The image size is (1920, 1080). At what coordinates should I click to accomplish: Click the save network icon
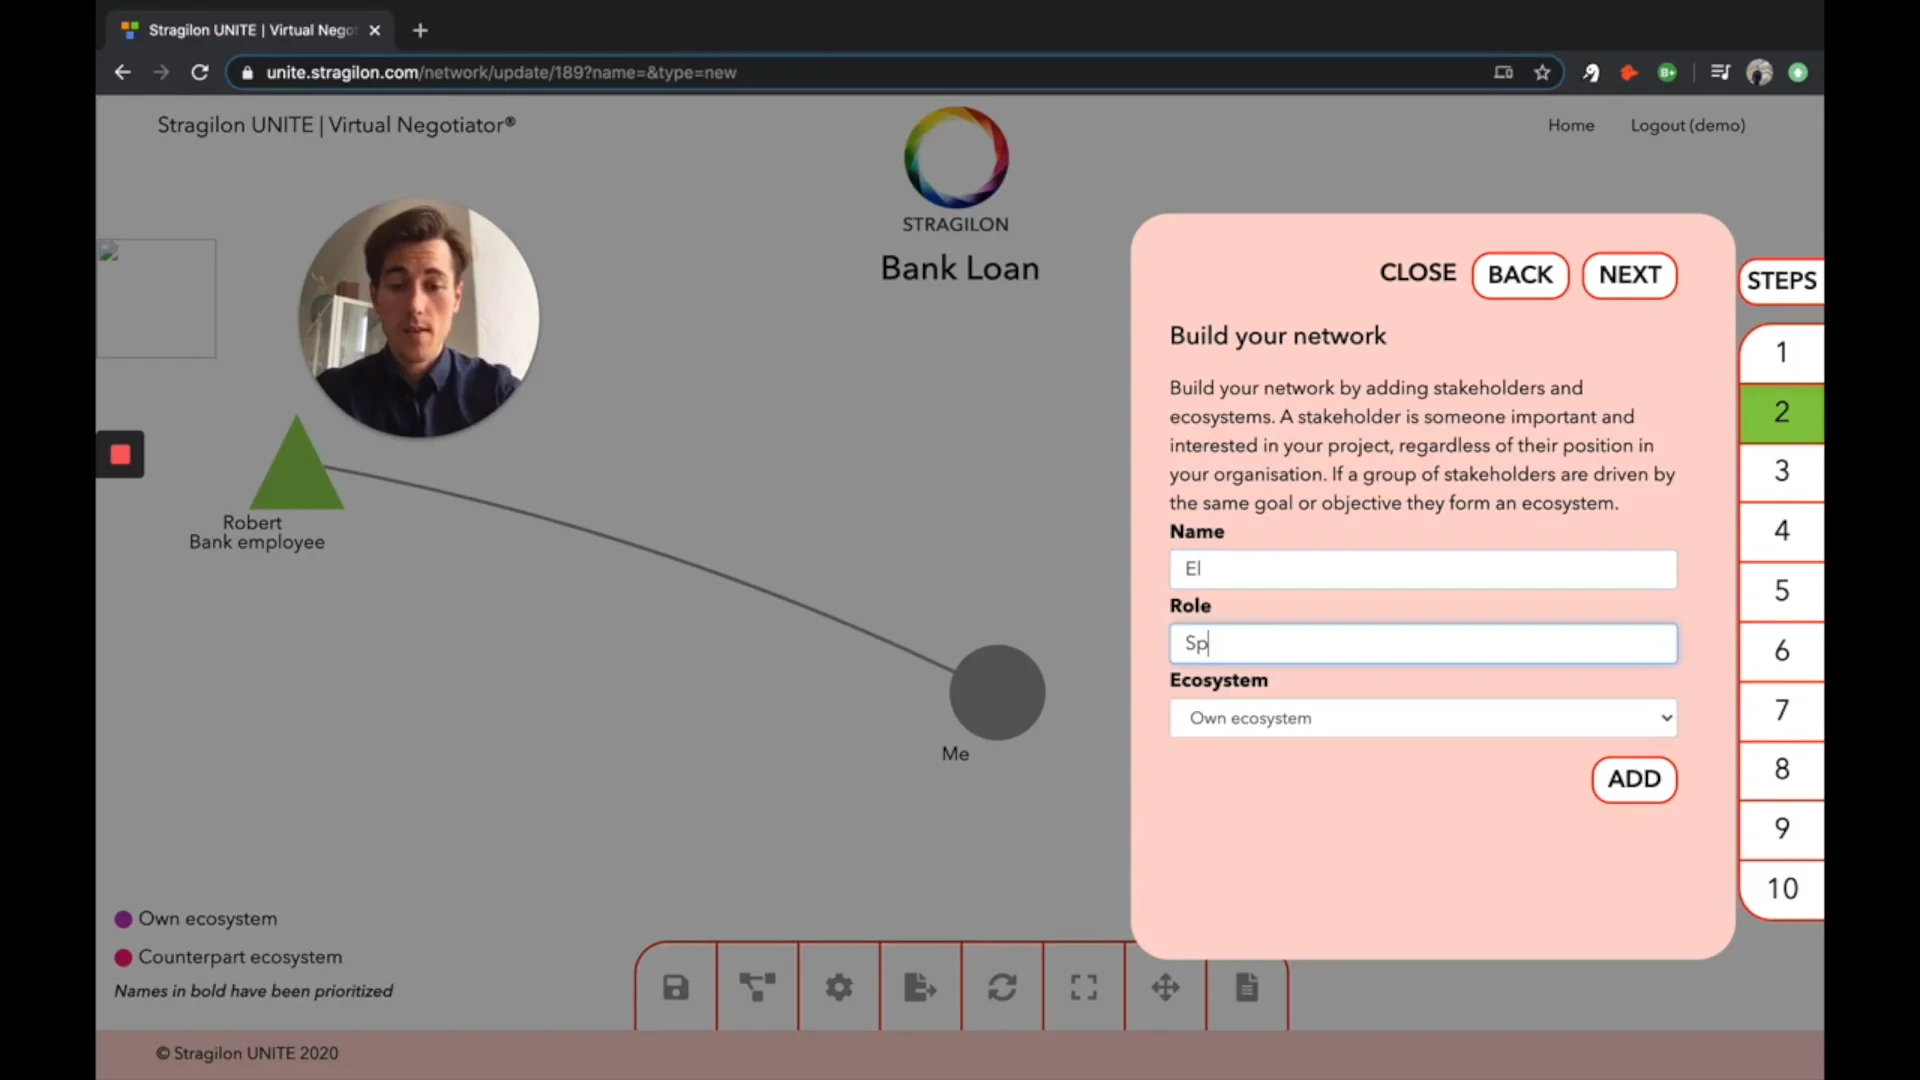tap(676, 987)
